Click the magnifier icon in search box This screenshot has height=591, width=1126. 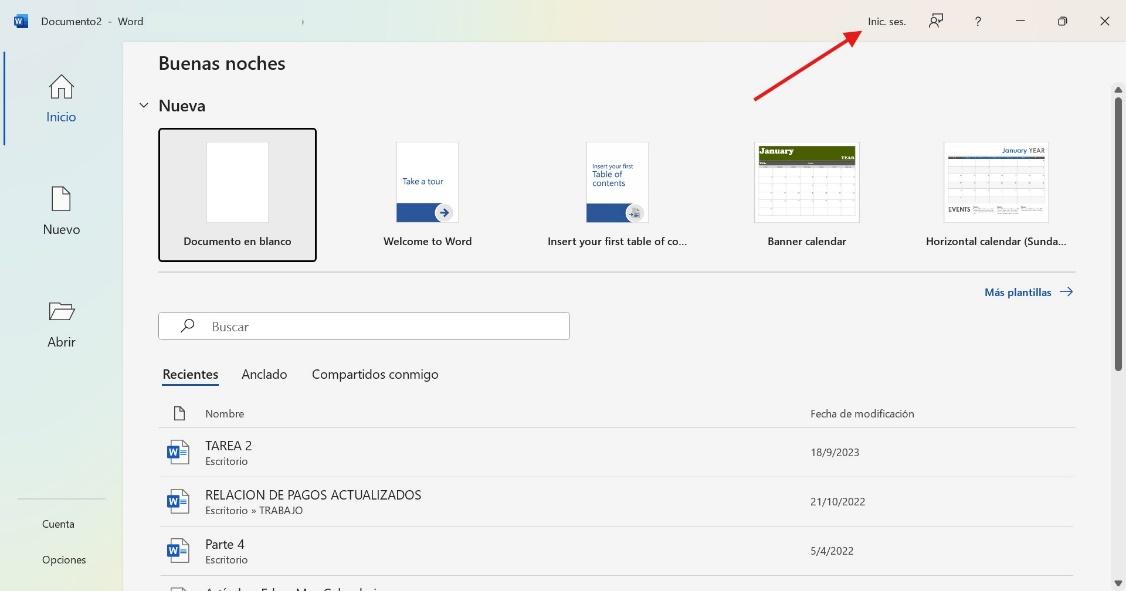[x=187, y=326]
